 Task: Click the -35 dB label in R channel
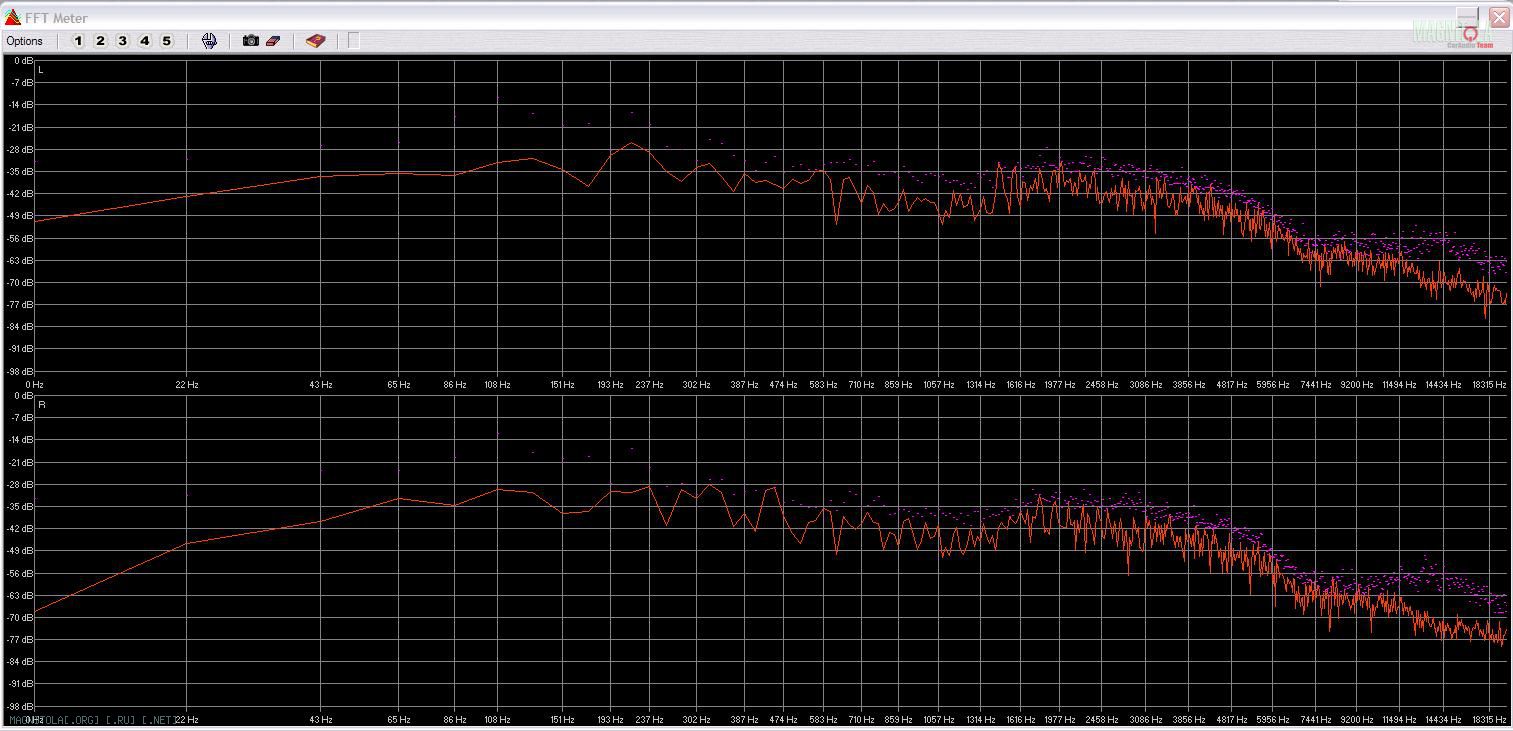coord(21,507)
